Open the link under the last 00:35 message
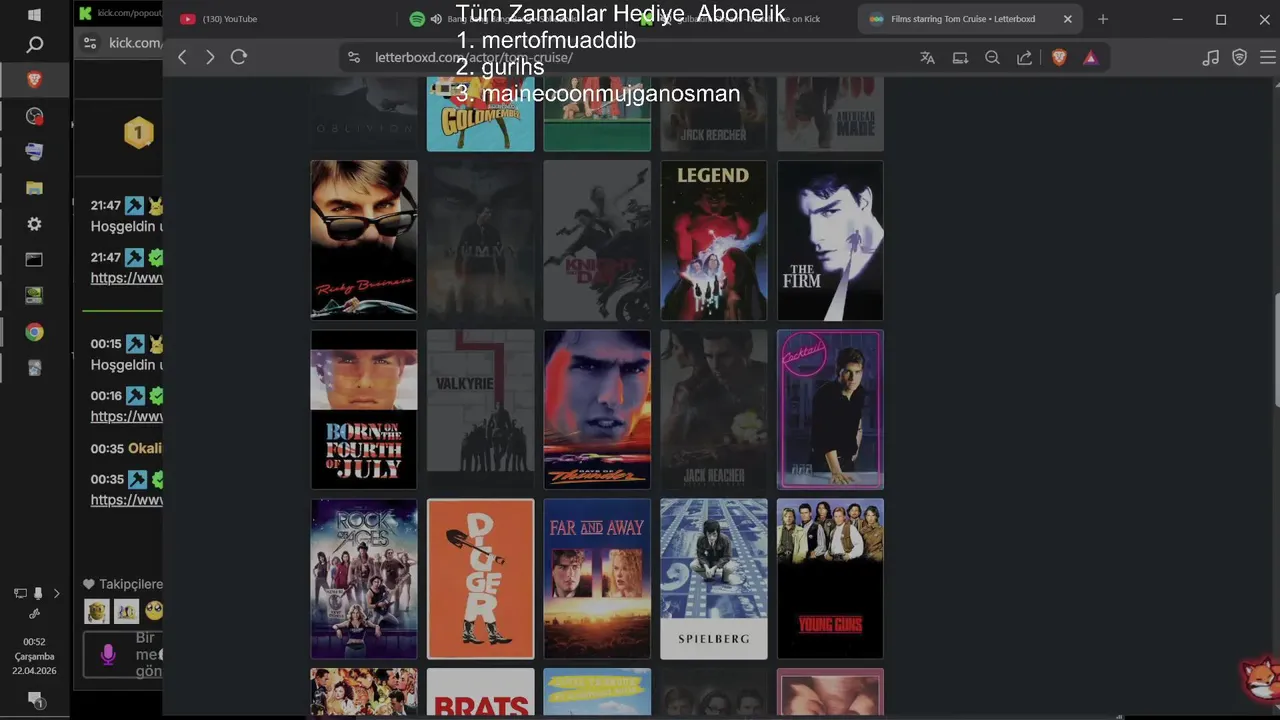Screen dimensions: 1280x720 click(127, 500)
